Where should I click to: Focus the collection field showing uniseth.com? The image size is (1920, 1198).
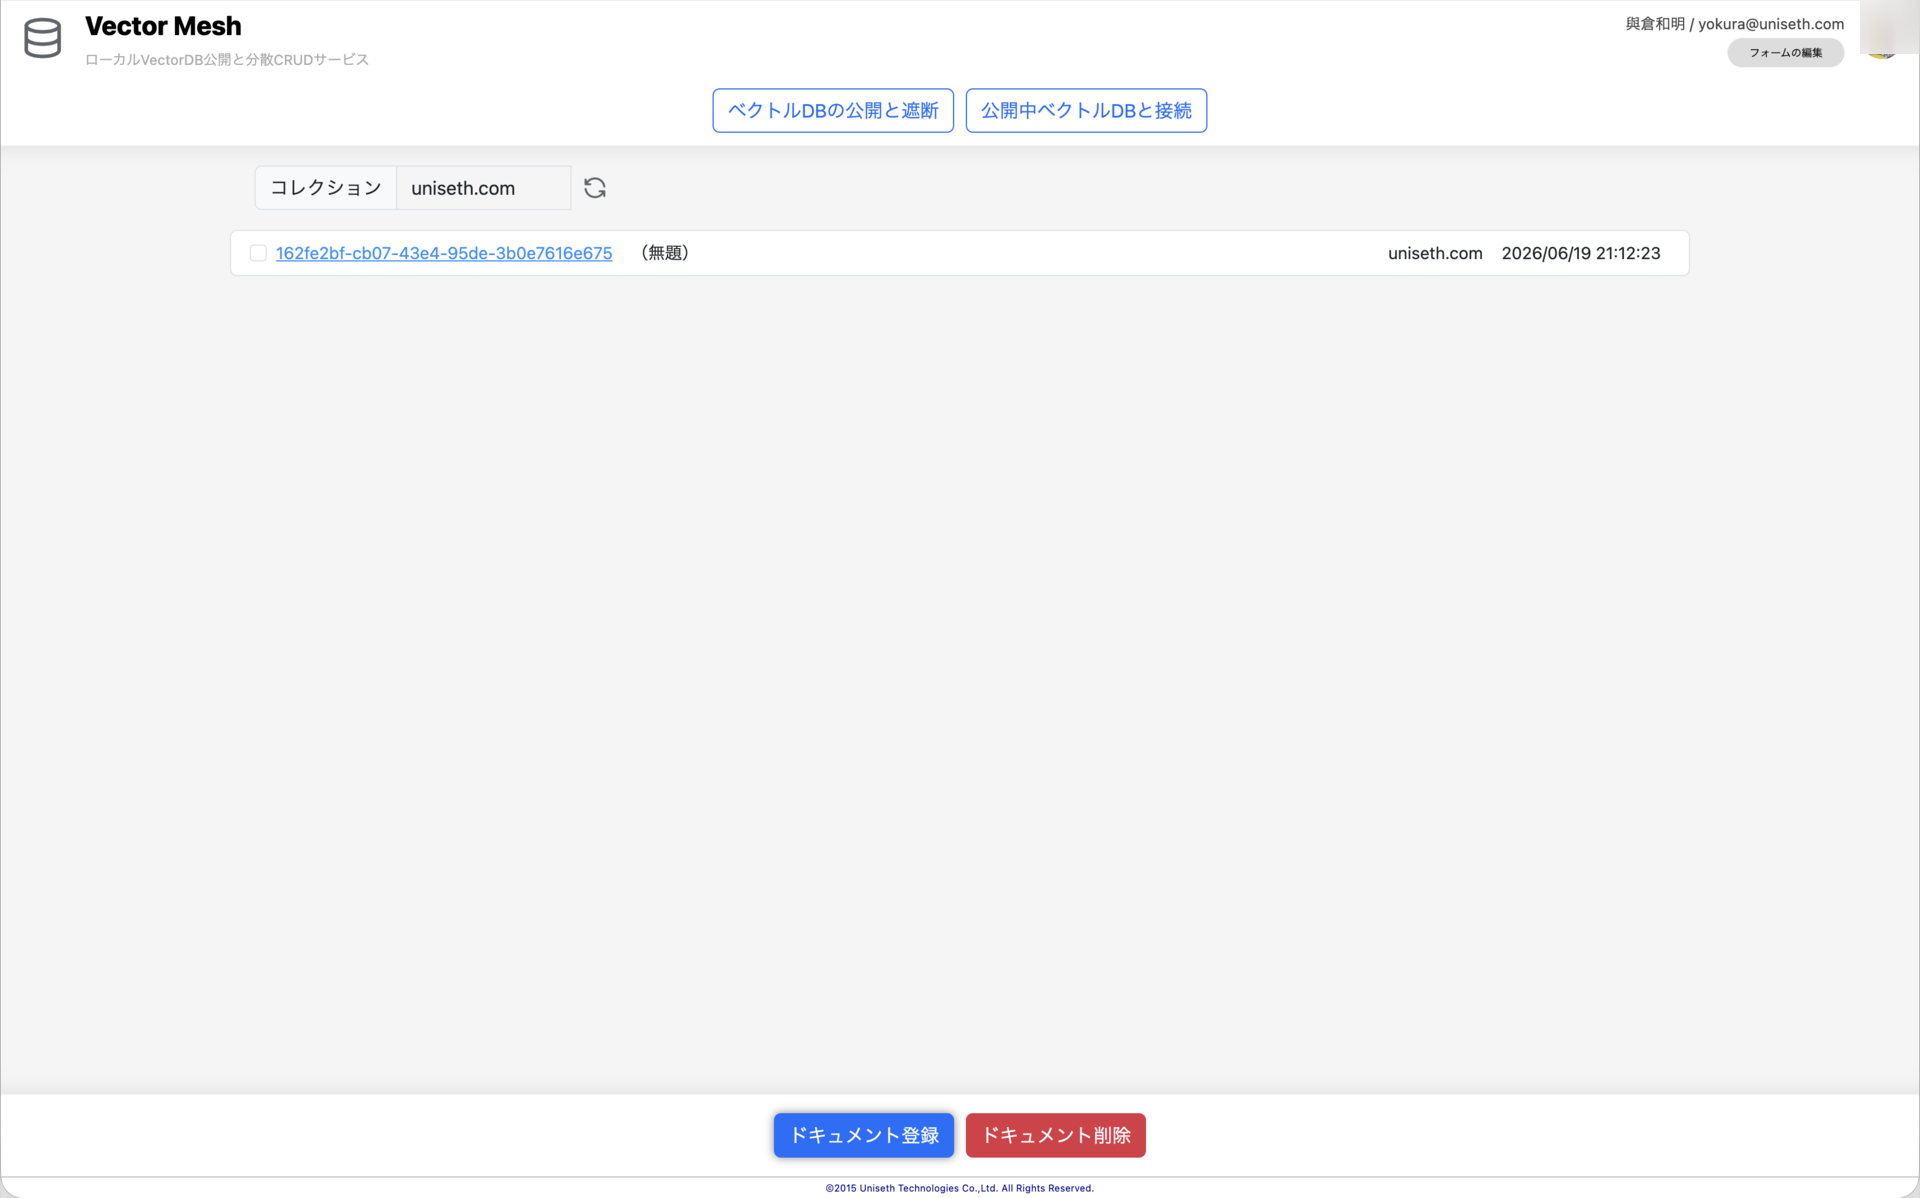click(x=484, y=188)
